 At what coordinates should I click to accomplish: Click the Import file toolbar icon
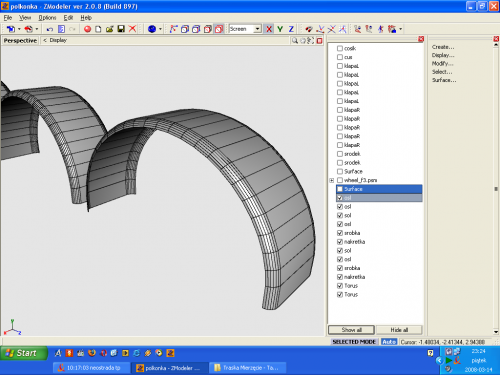point(11,29)
